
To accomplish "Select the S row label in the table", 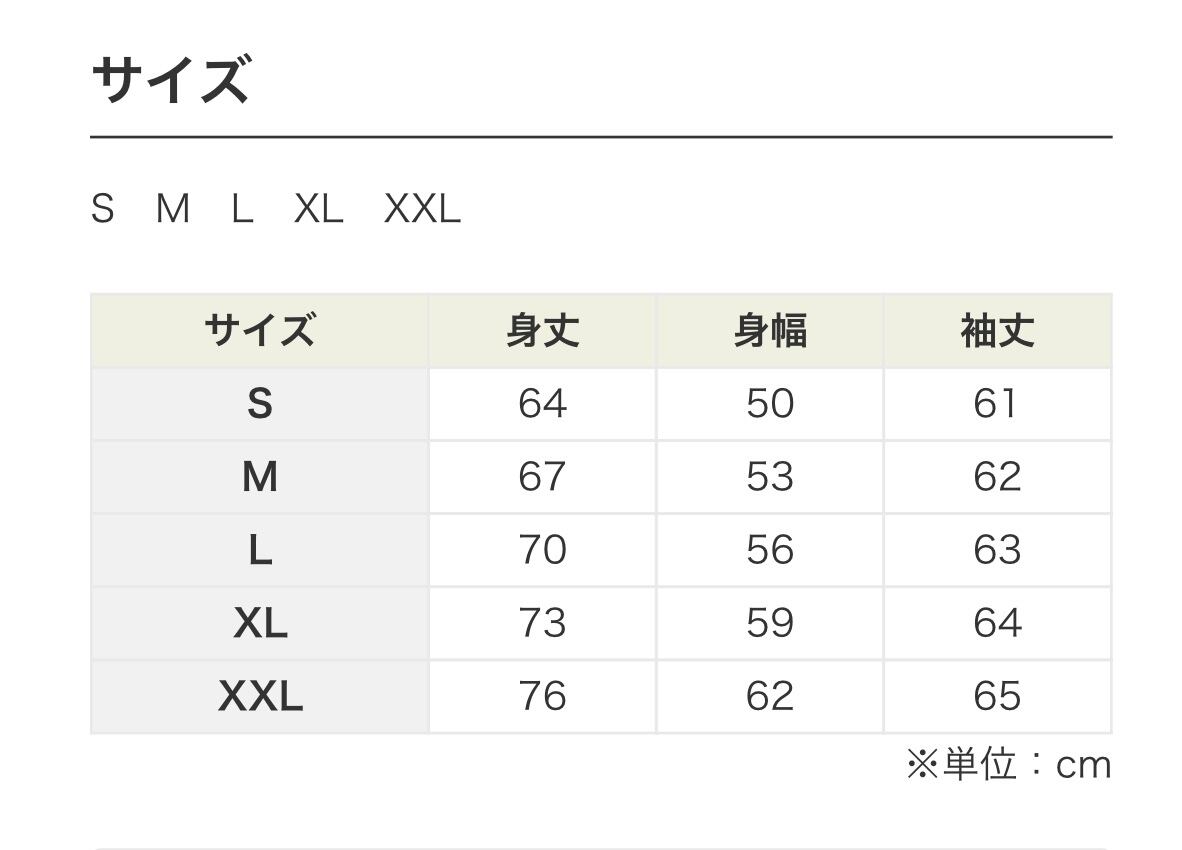I will (260, 404).
